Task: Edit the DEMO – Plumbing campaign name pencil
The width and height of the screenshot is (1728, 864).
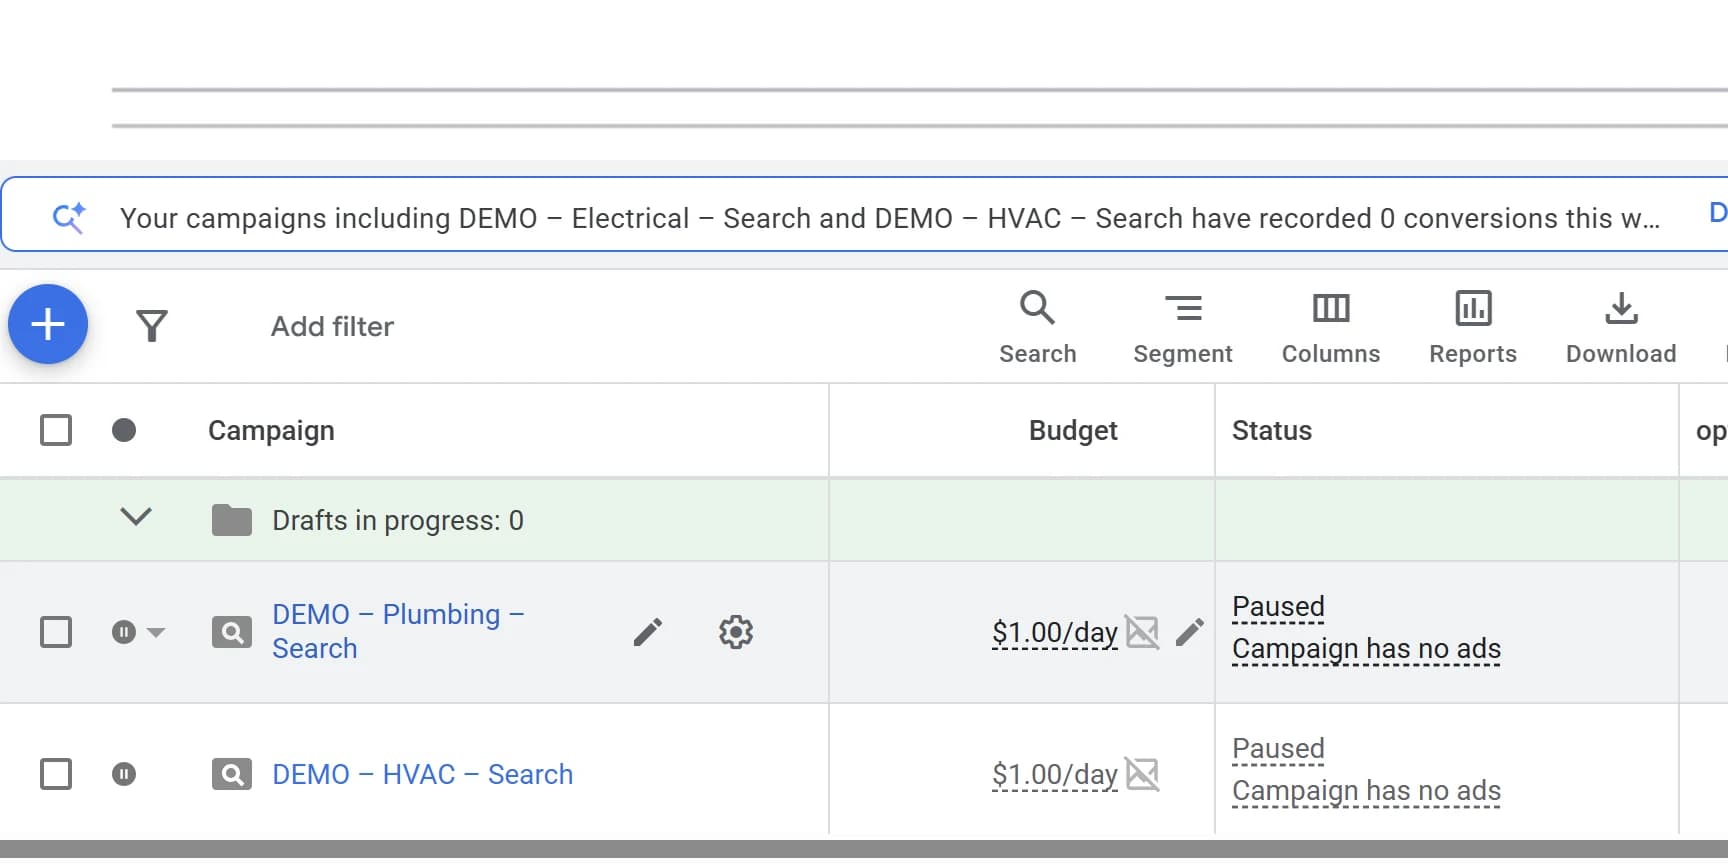Action: coord(648,632)
